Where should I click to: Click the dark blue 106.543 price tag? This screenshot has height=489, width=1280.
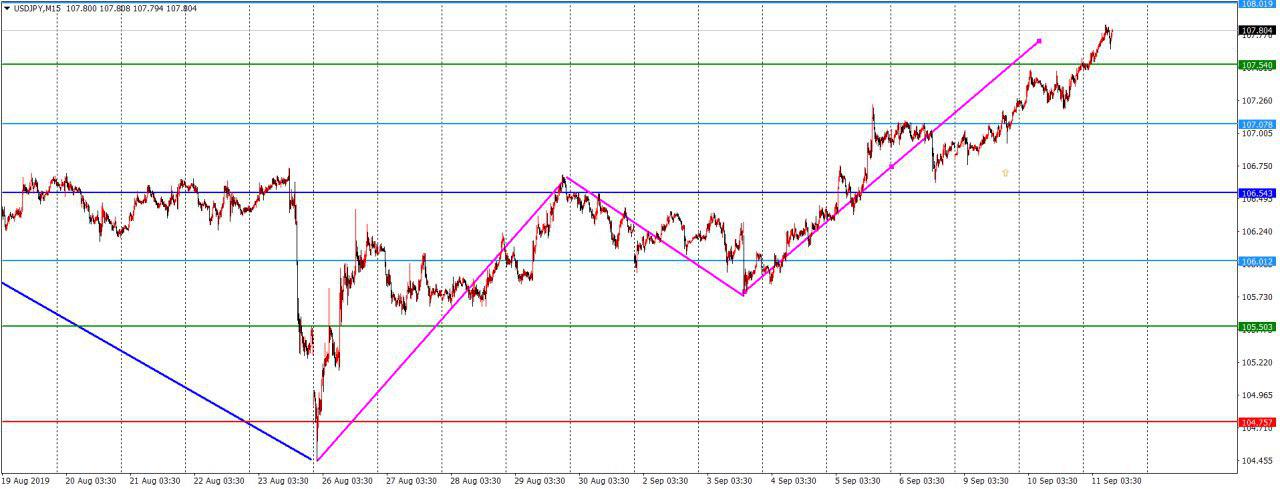[x=1256, y=192]
